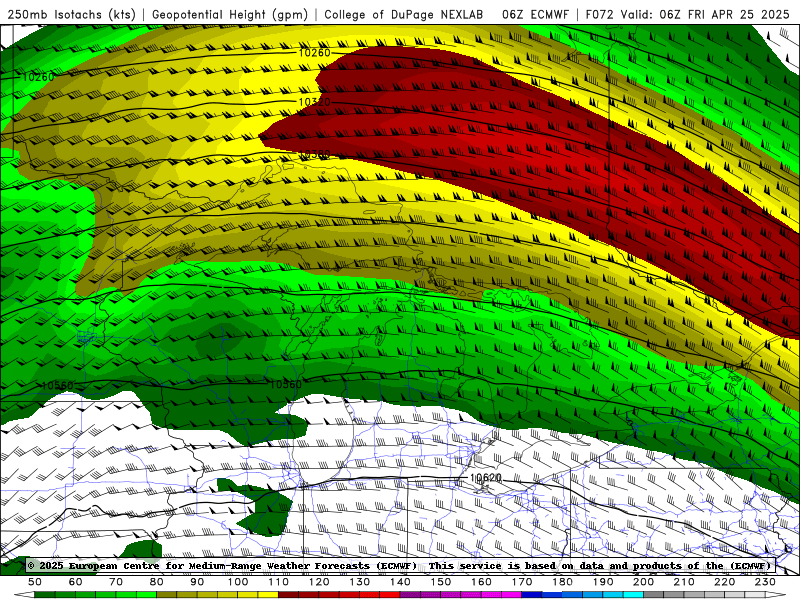The height and width of the screenshot is (600, 800).
Task: Click the '190' value on the color scale
Action: pos(603,582)
